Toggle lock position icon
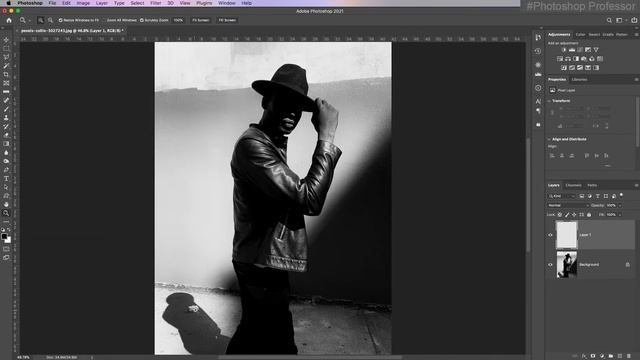Image resolution: width=640 pixels, height=360 pixels. pyautogui.click(x=574, y=215)
